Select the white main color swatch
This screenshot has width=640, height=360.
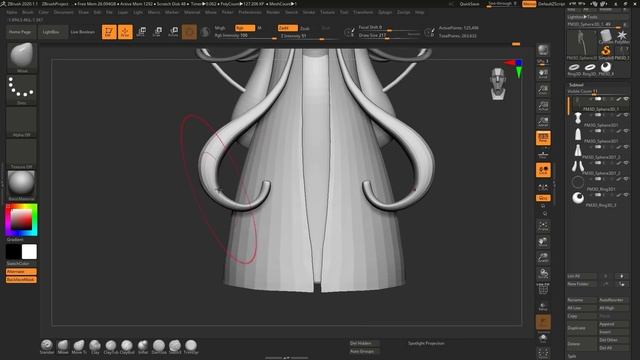(x=29, y=252)
